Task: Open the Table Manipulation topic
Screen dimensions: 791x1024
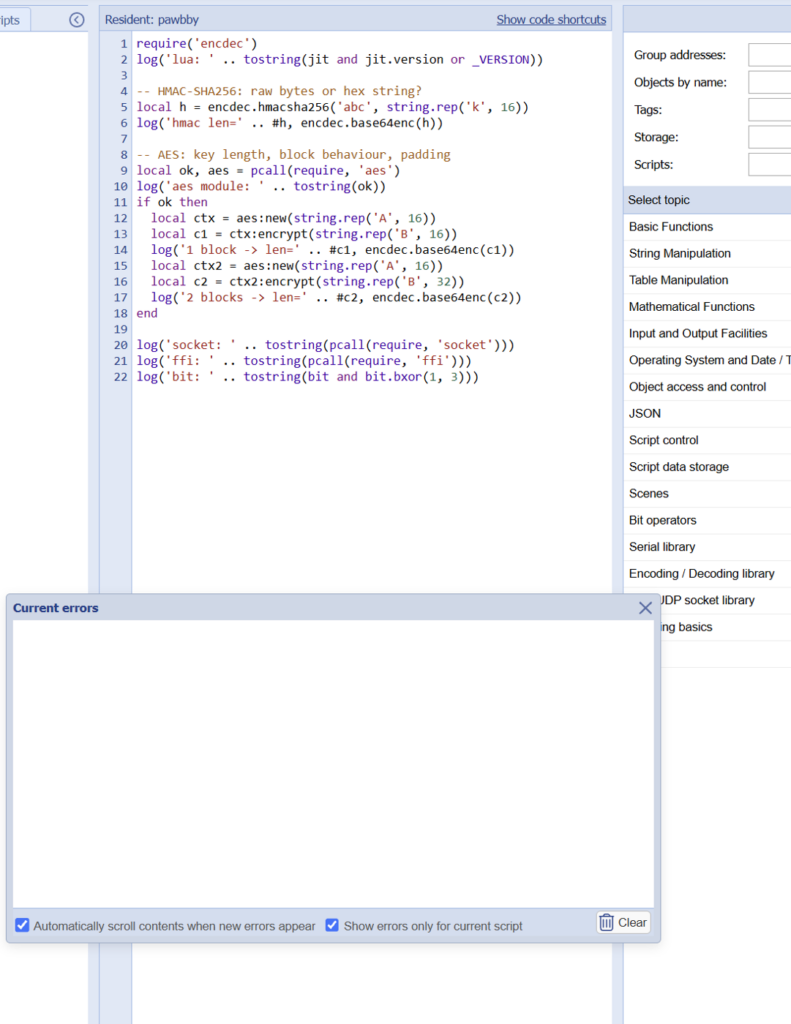Action: pos(707,280)
